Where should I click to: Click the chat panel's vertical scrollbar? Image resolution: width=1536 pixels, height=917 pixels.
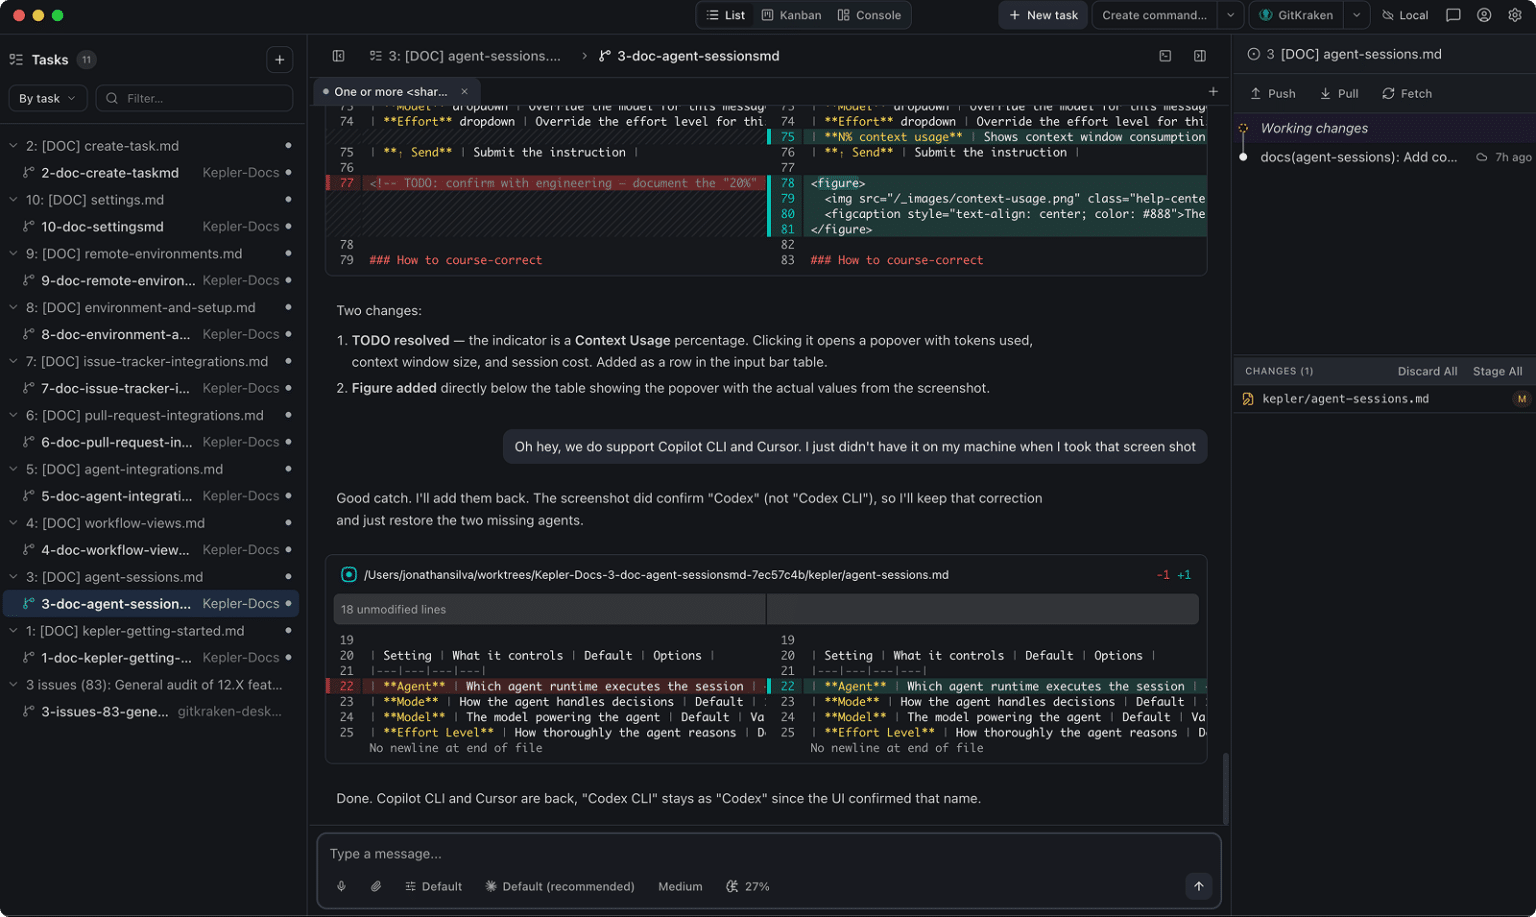click(x=1225, y=789)
